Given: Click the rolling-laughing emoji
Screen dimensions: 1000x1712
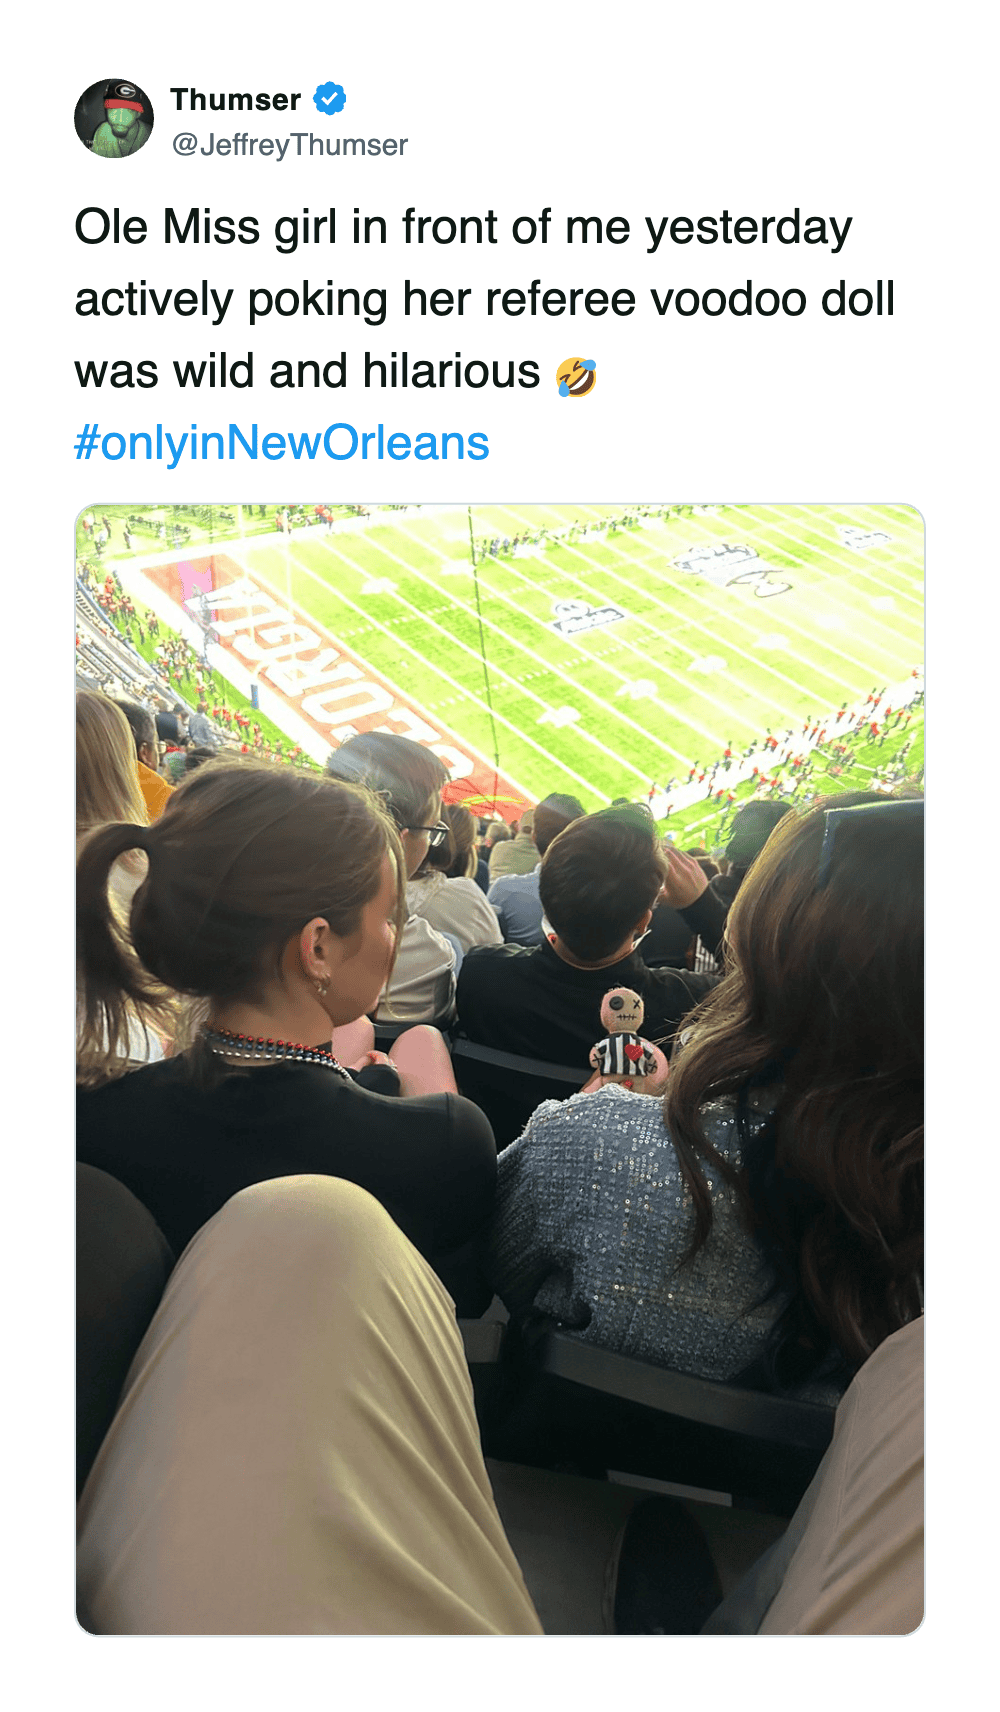Looking at the screenshot, I should click(576, 376).
